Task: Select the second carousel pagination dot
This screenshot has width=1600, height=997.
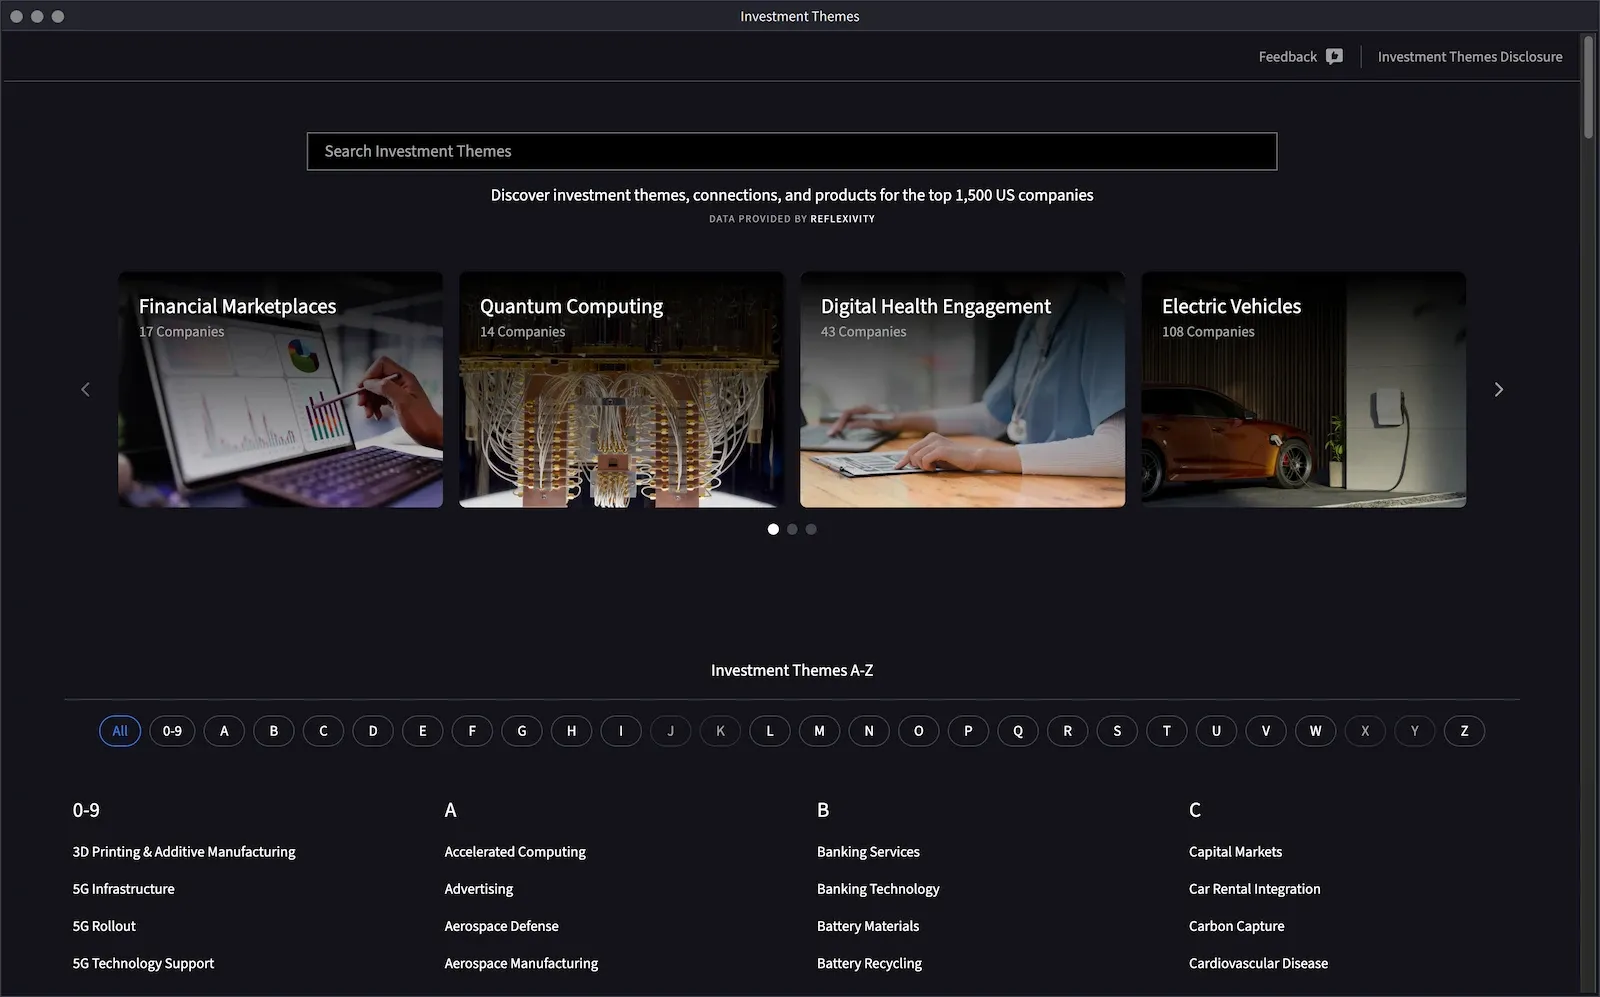Action: click(x=792, y=529)
